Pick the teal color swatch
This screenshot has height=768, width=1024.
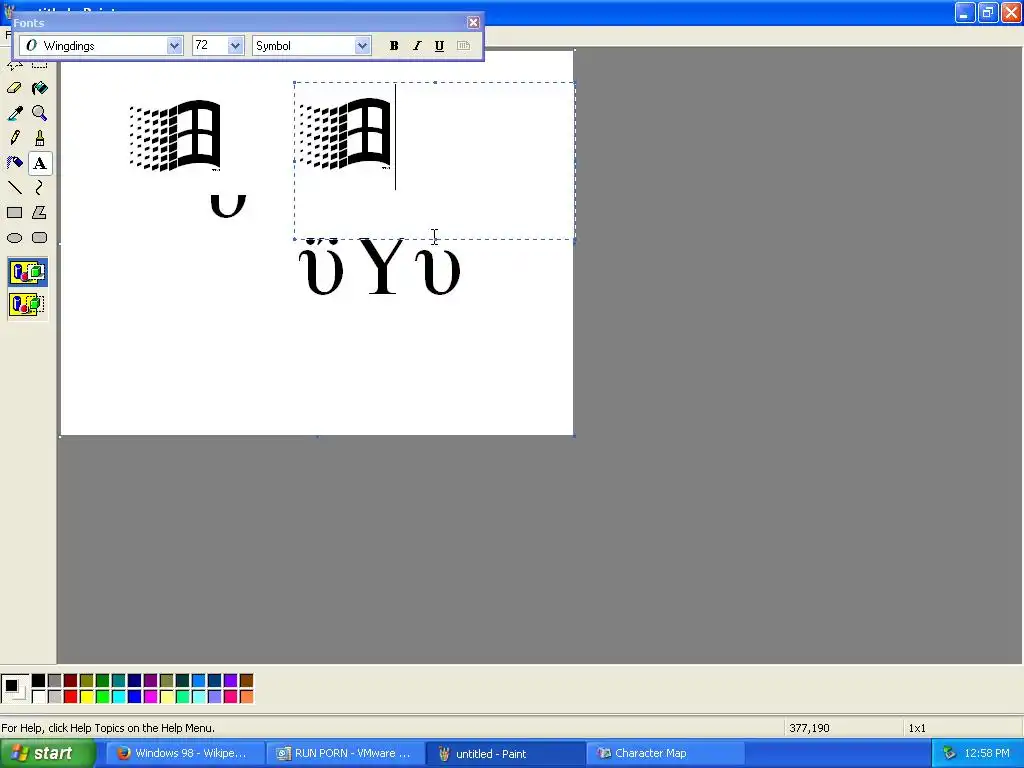[x=119, y=680]
